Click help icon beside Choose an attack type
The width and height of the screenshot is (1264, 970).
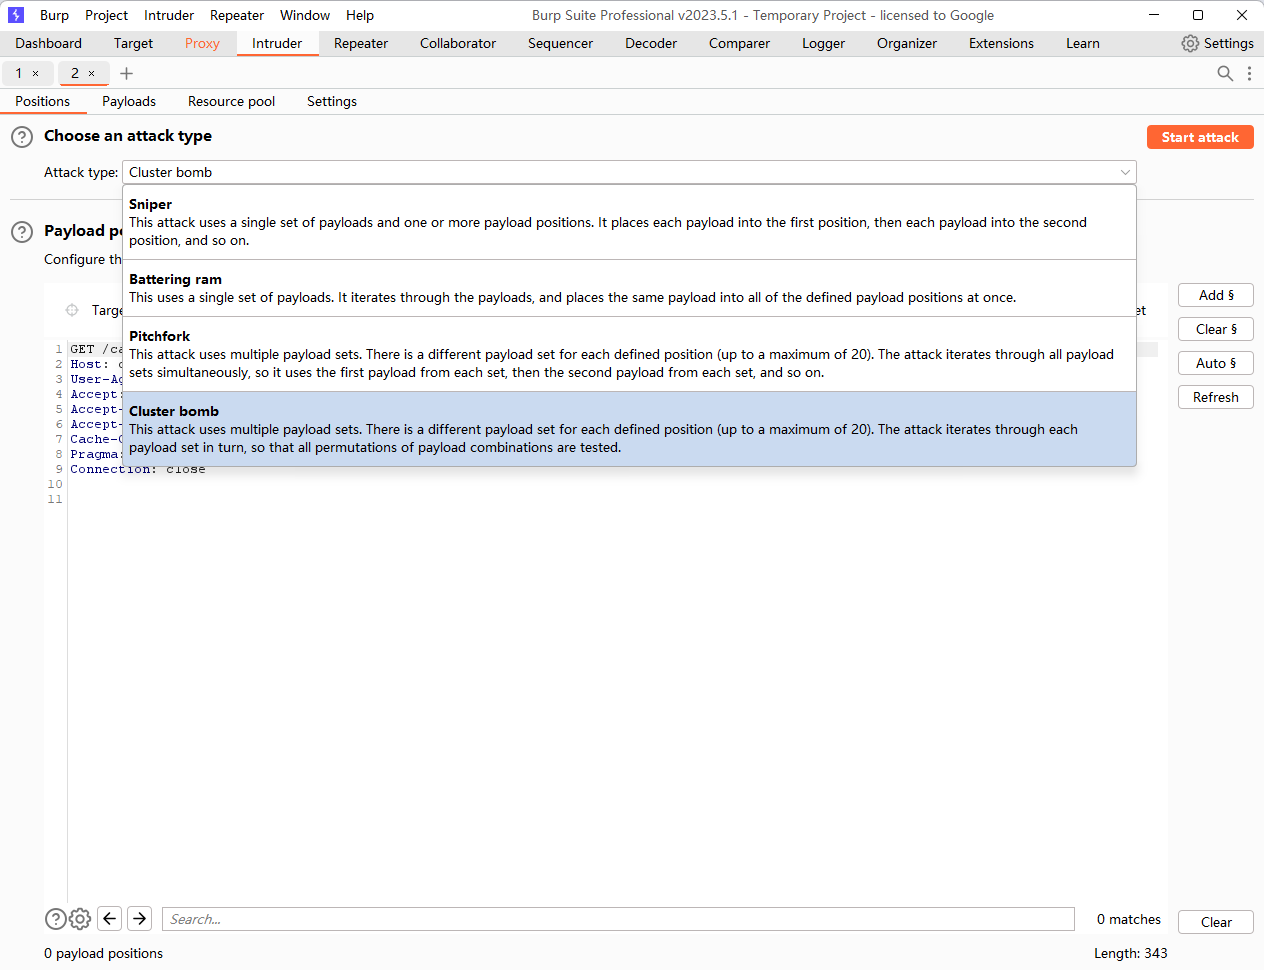tap(22, 137)
